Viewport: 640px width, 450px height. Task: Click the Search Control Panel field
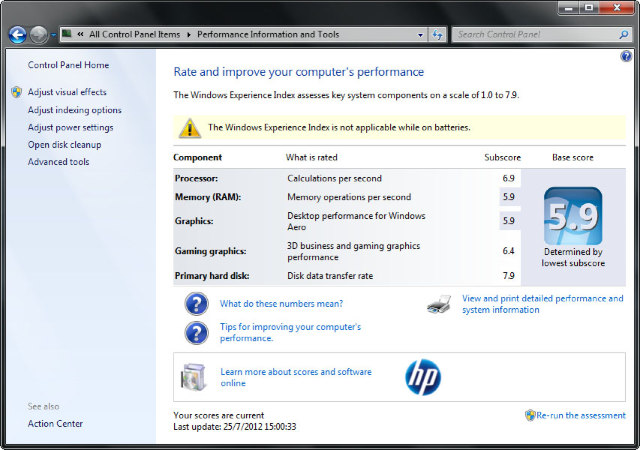[535, 34]
